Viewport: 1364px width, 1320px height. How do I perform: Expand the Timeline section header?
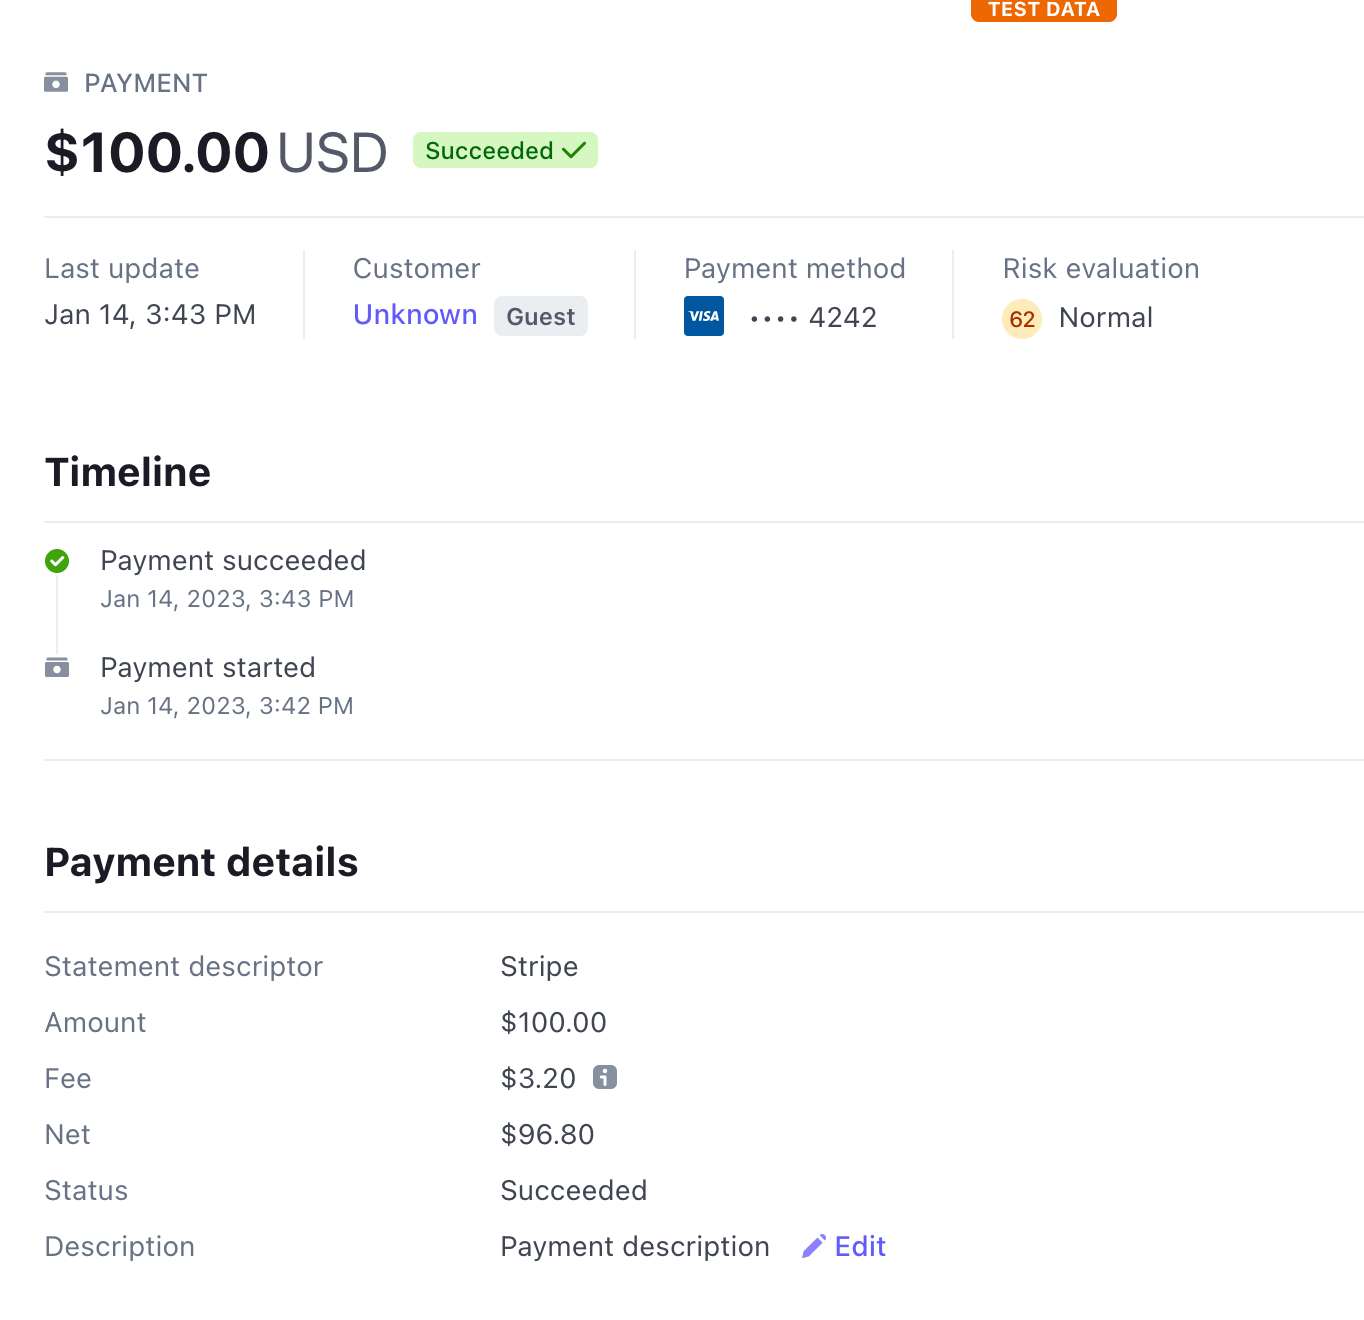coord(127,471)
